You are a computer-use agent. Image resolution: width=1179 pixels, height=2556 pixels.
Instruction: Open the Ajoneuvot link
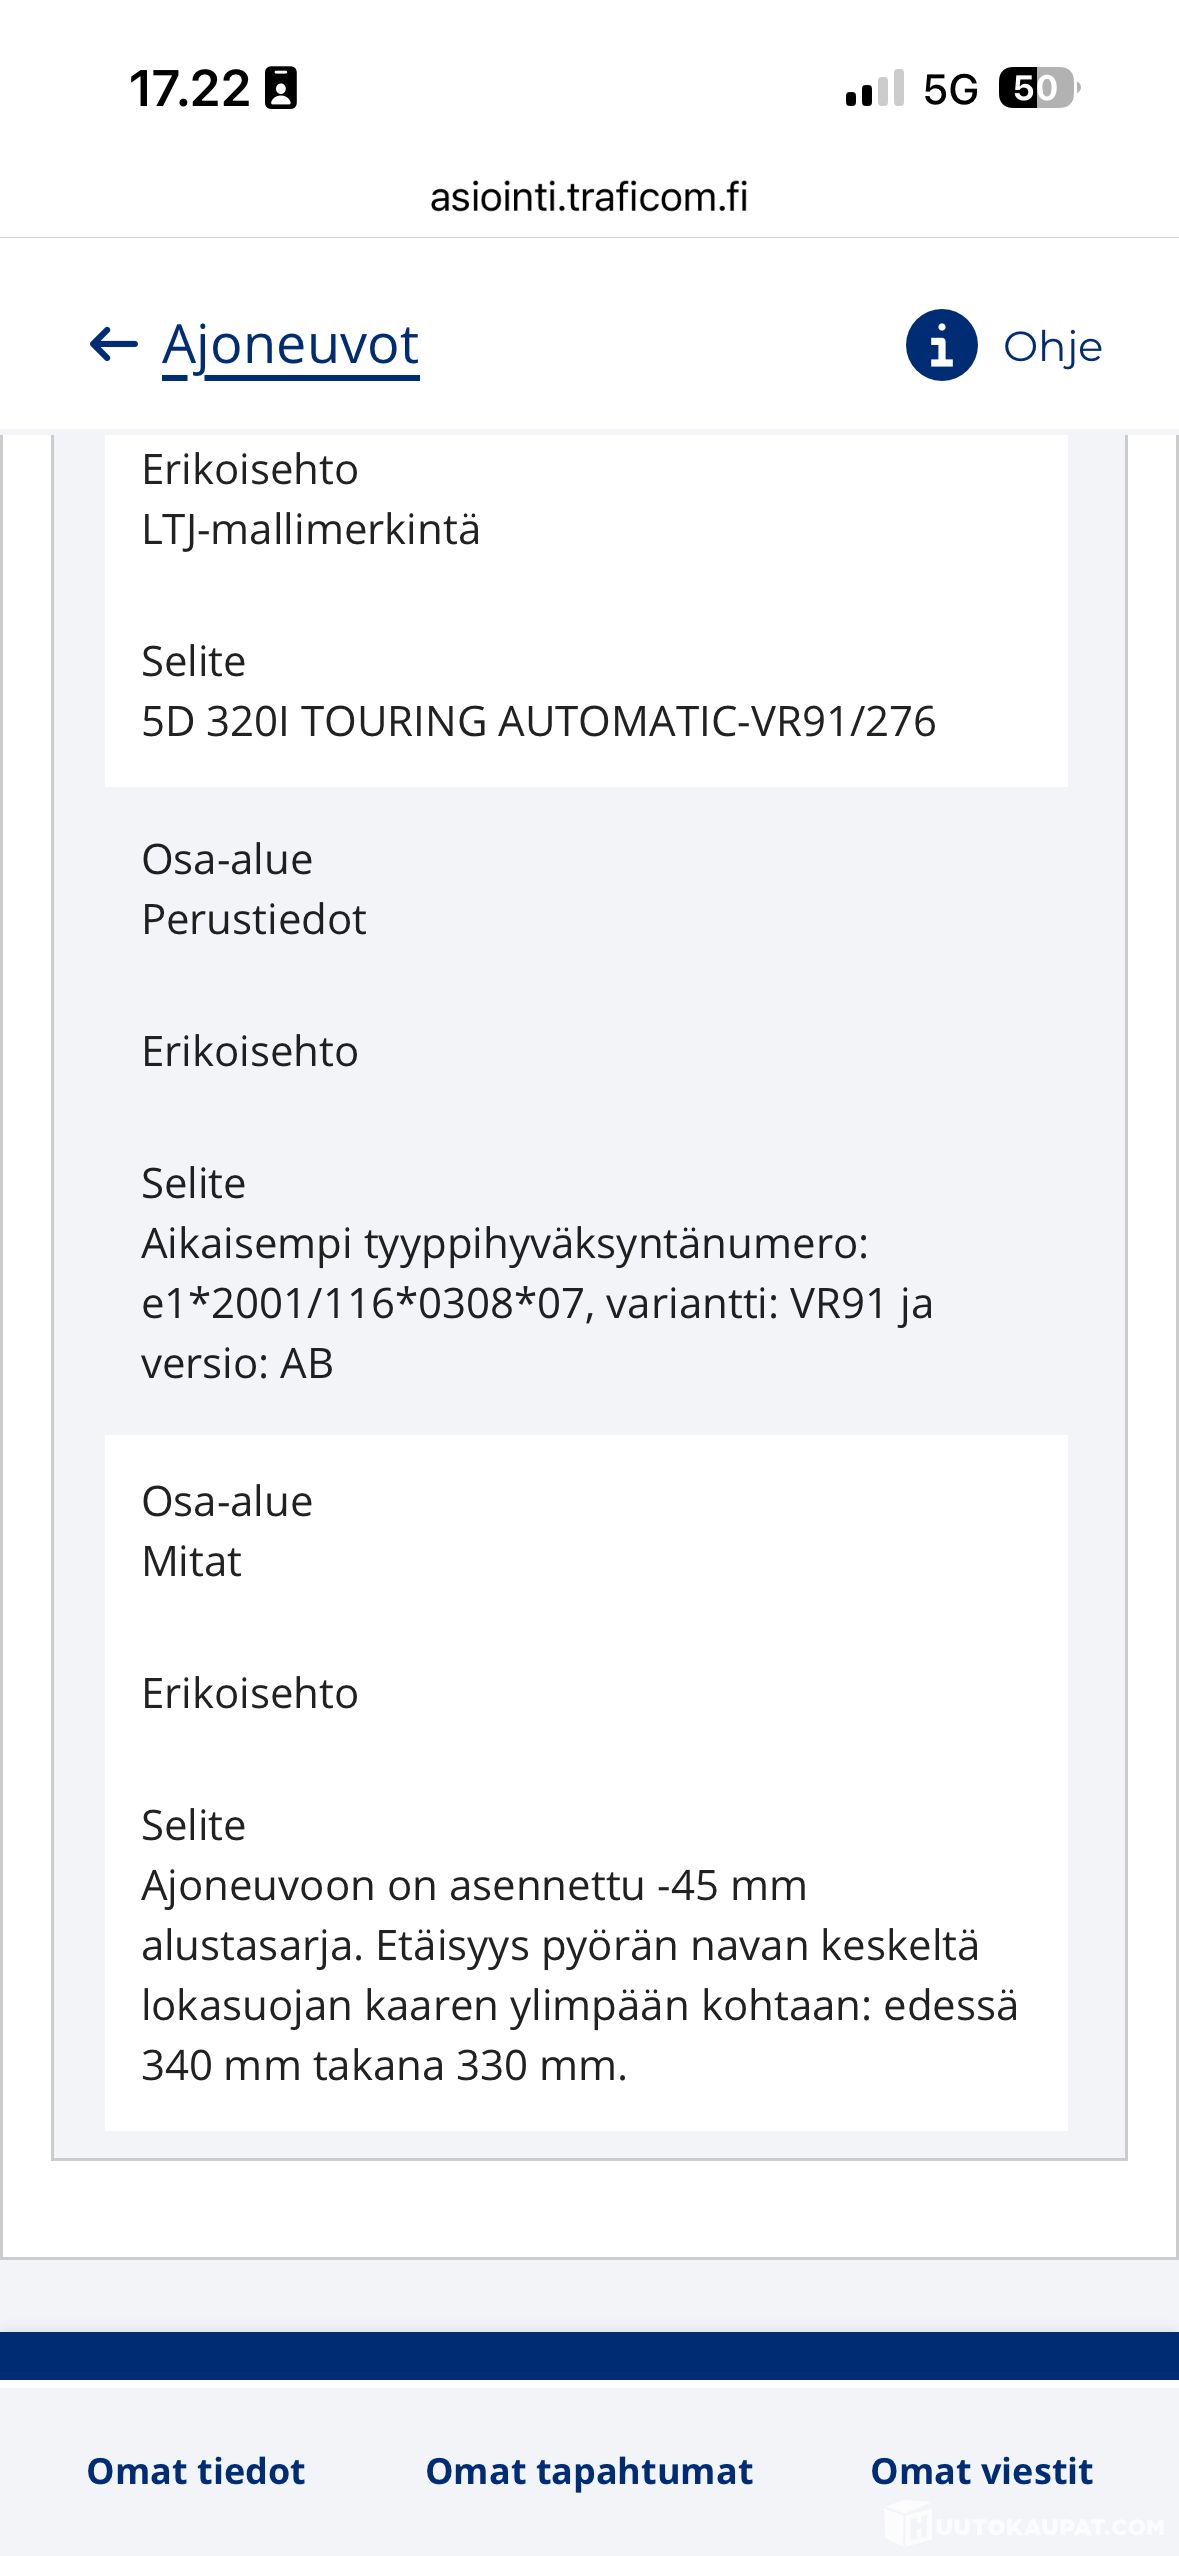coord(290,347)
